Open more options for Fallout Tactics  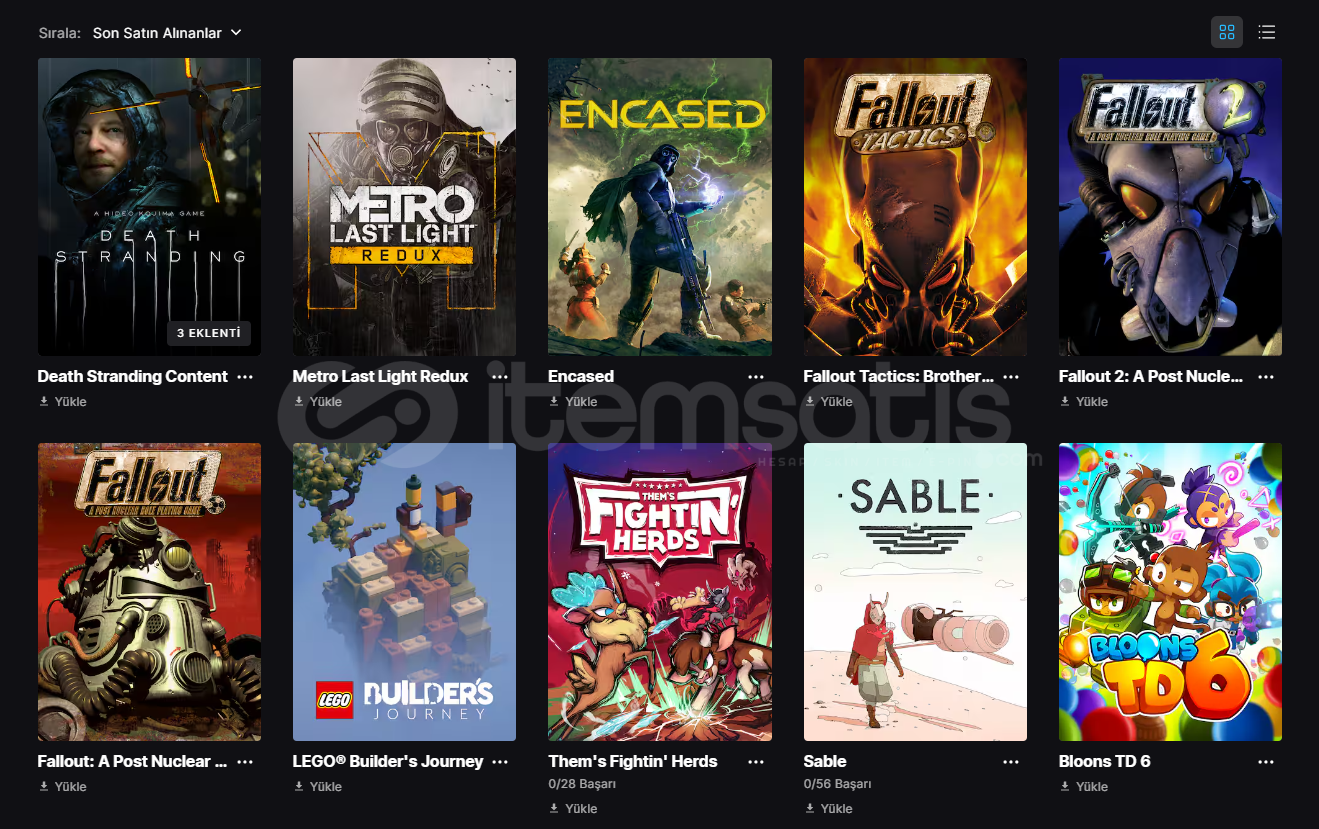[x=1011, y=377]
